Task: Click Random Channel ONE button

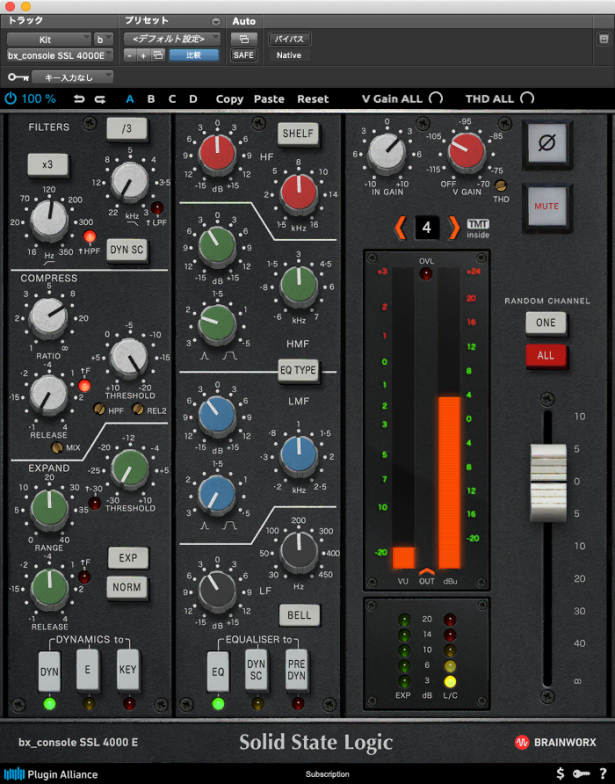Action: point(546,322)
